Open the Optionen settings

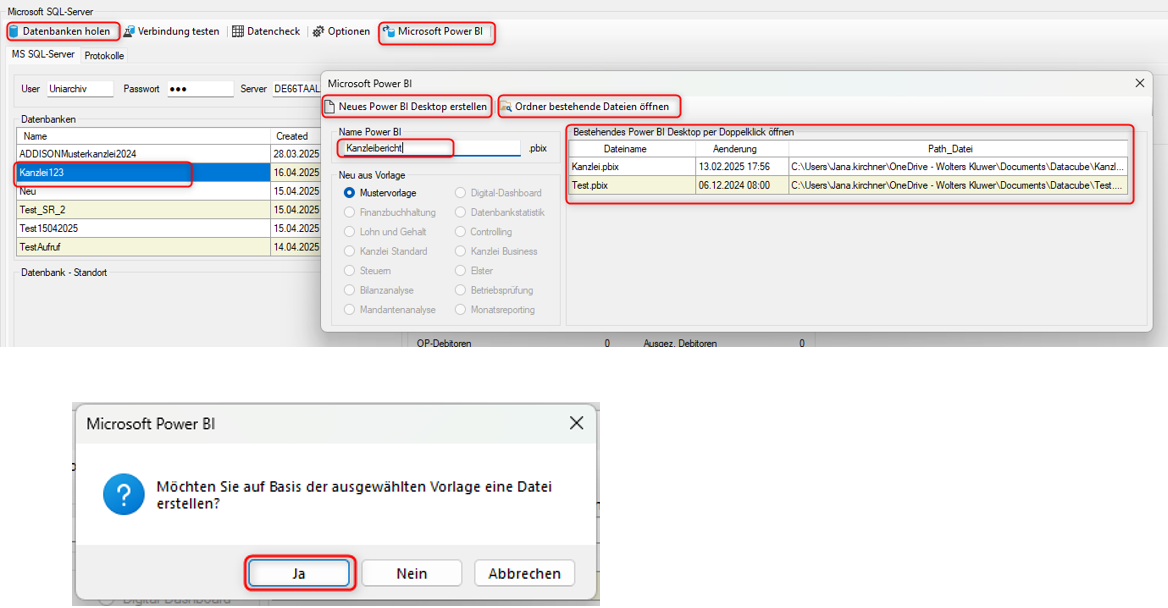pyautogui.click(x=341, y=31)
